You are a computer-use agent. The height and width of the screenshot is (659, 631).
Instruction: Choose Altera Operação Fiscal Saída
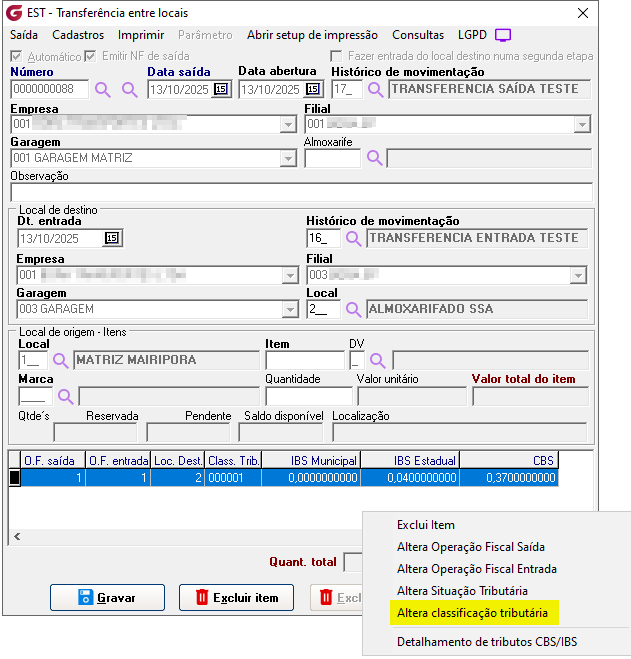pos(470,547)
